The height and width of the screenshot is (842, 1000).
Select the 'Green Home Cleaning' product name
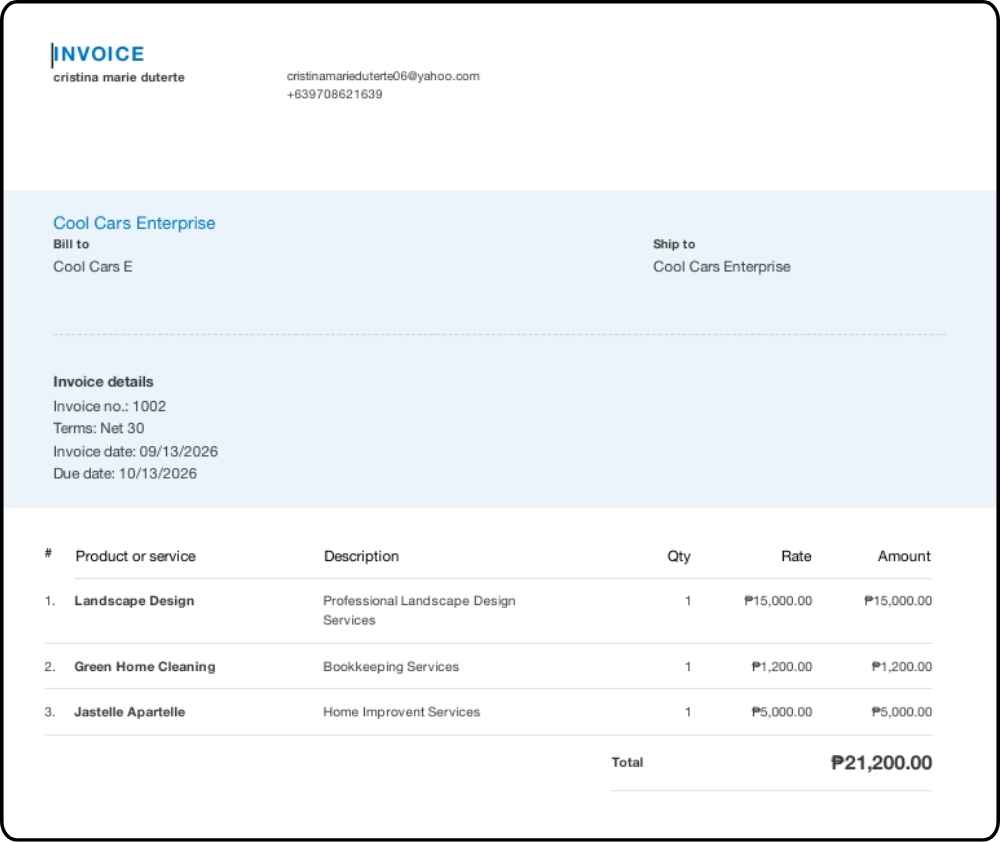pos(145,667)
